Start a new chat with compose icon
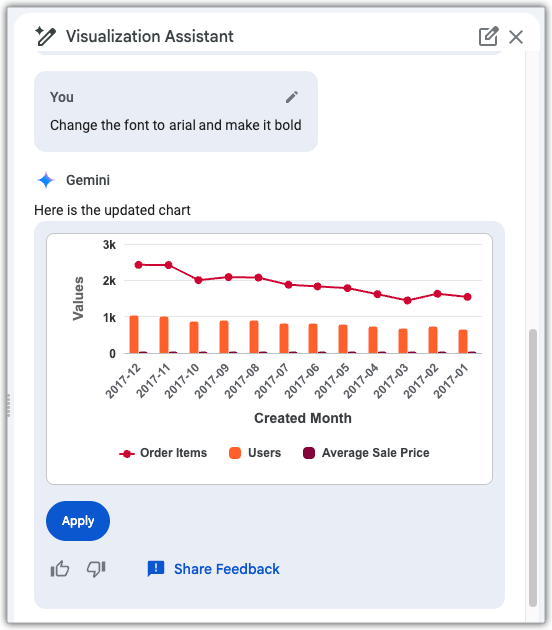 [x=489, y=37]
